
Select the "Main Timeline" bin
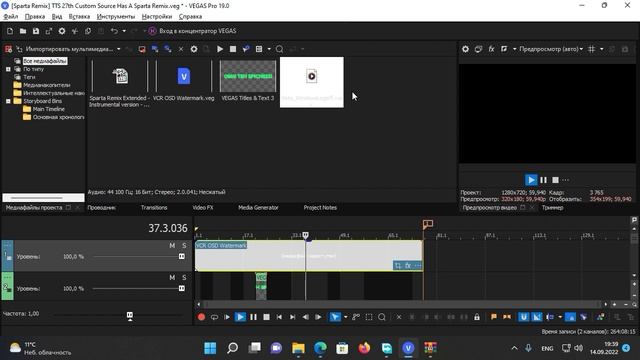click(x=49, y=109)
